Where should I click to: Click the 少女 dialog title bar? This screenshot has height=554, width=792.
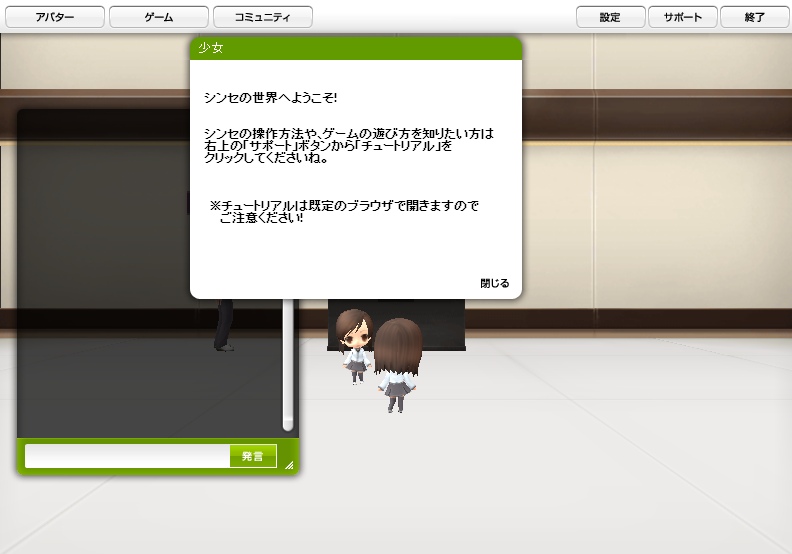click(x=356, y=48)
